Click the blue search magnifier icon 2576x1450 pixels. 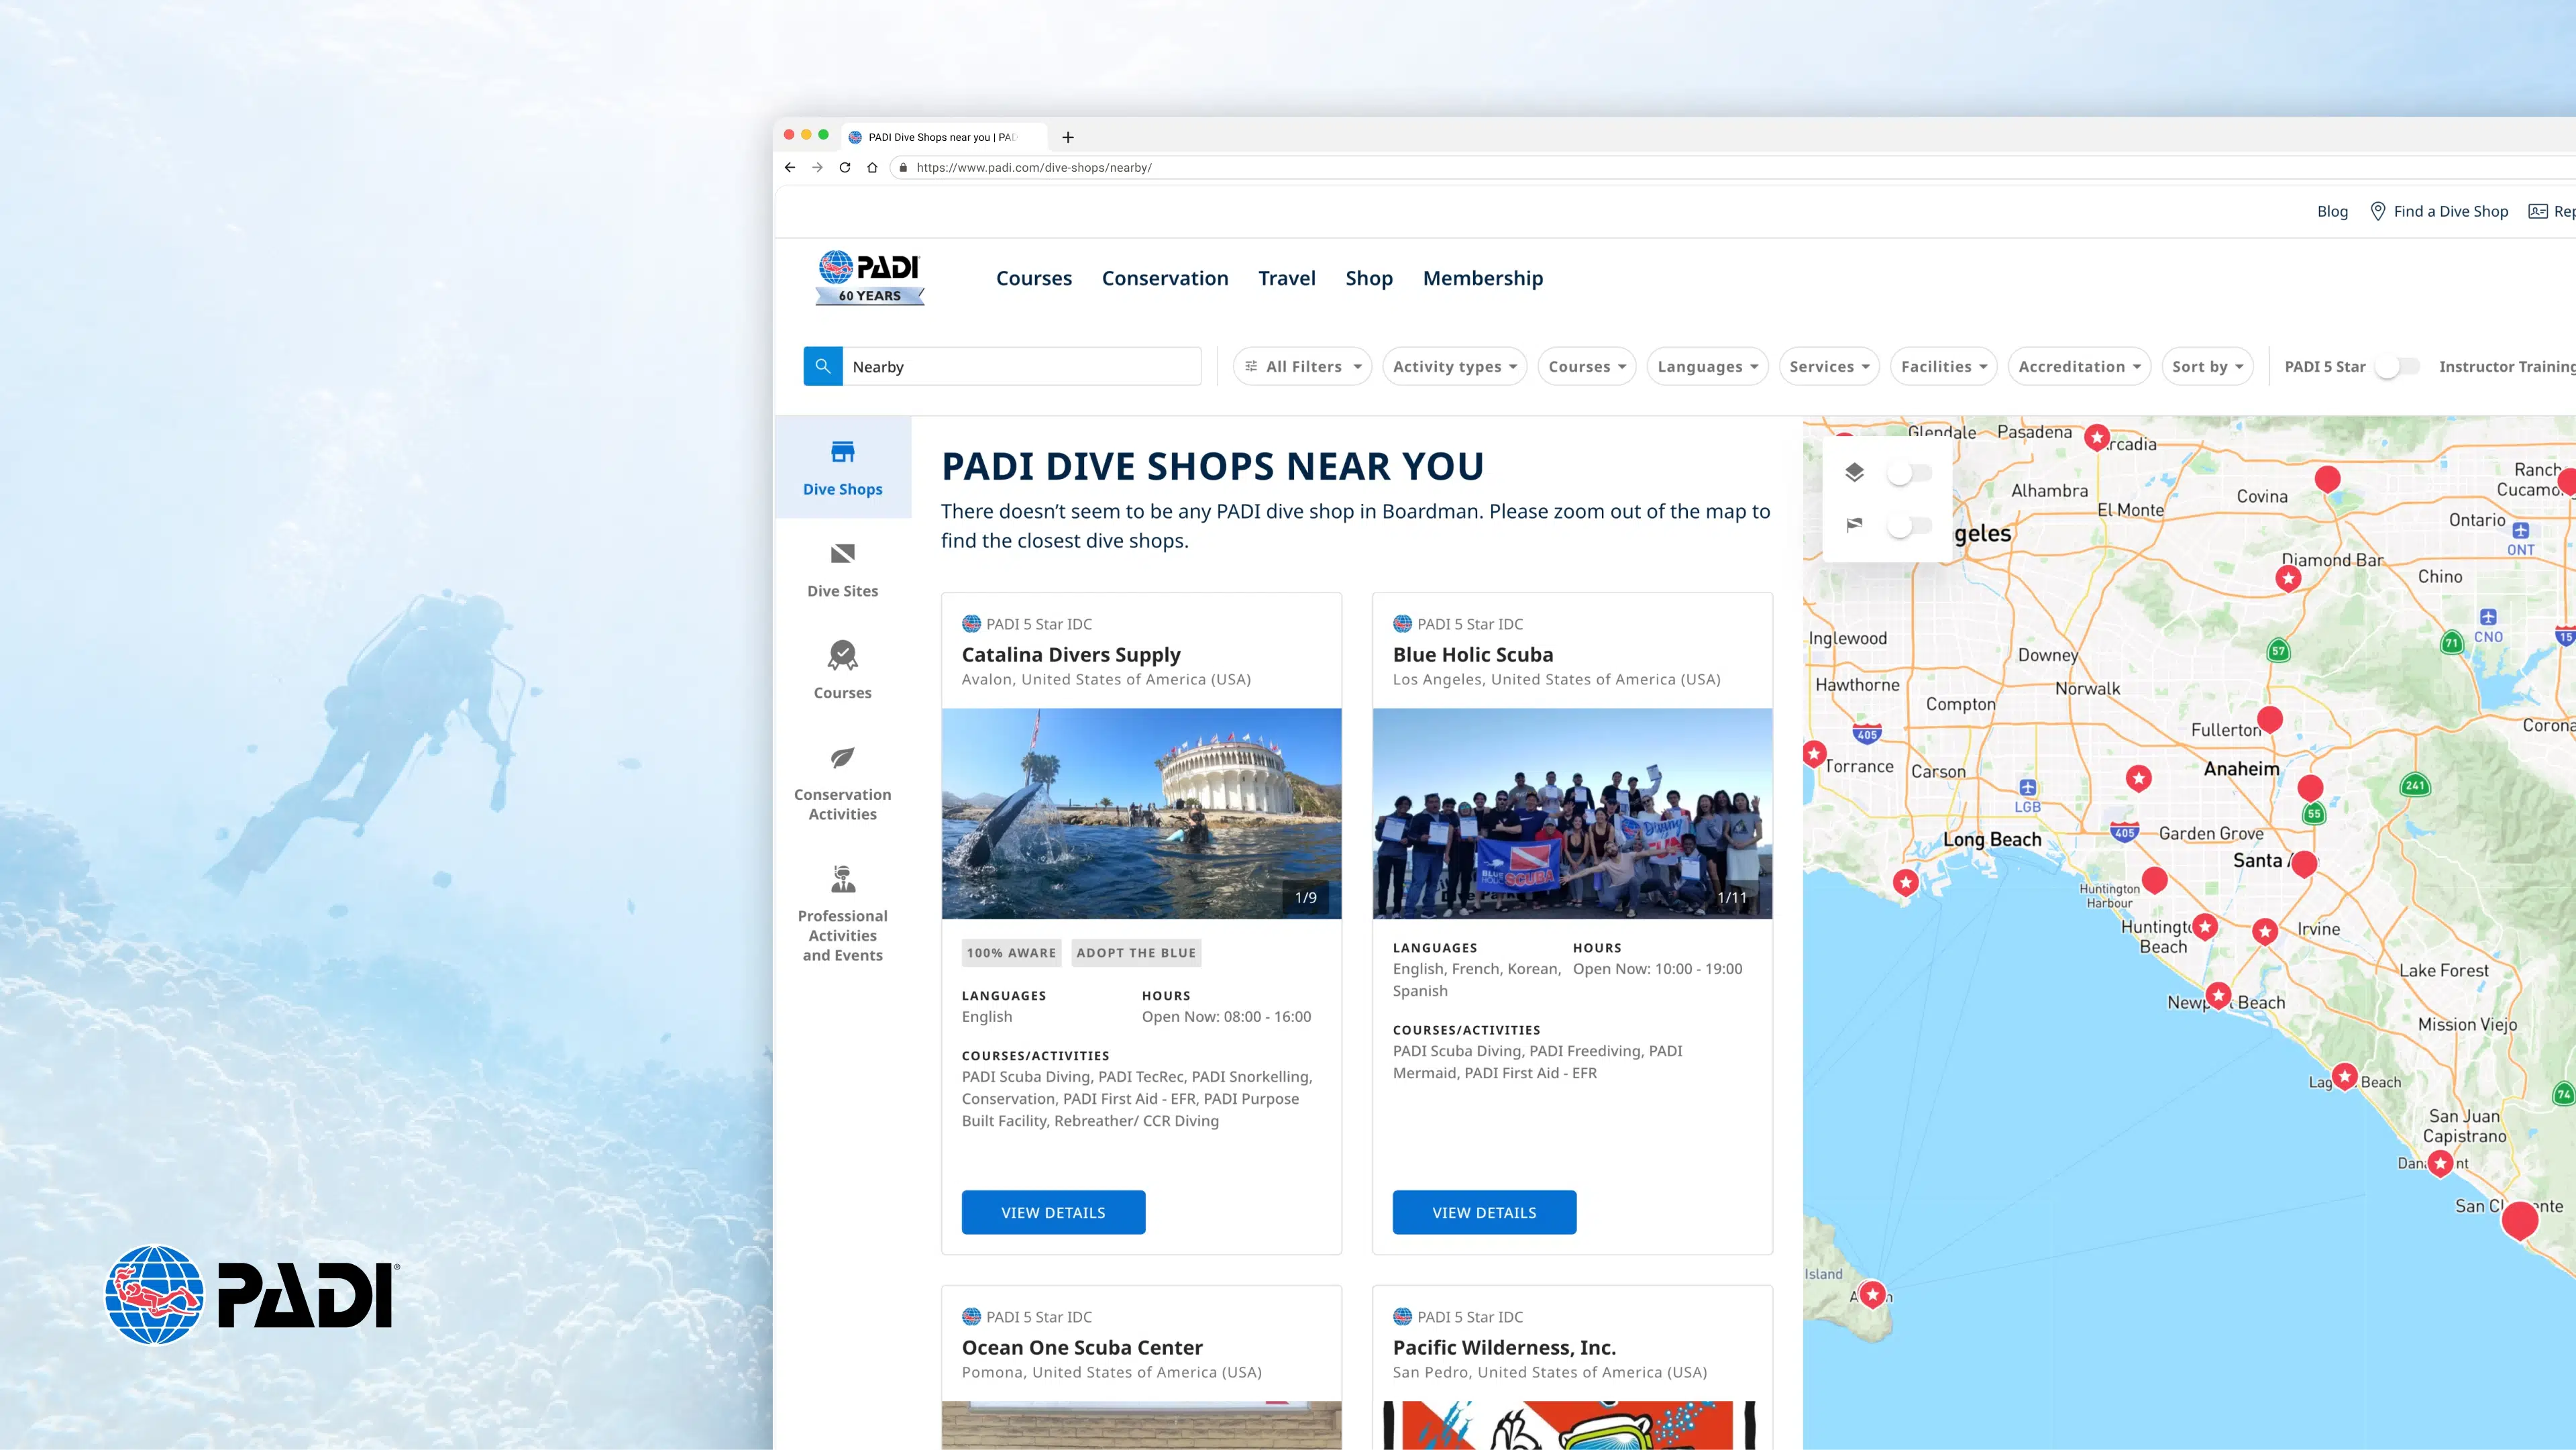coord(822,366)
